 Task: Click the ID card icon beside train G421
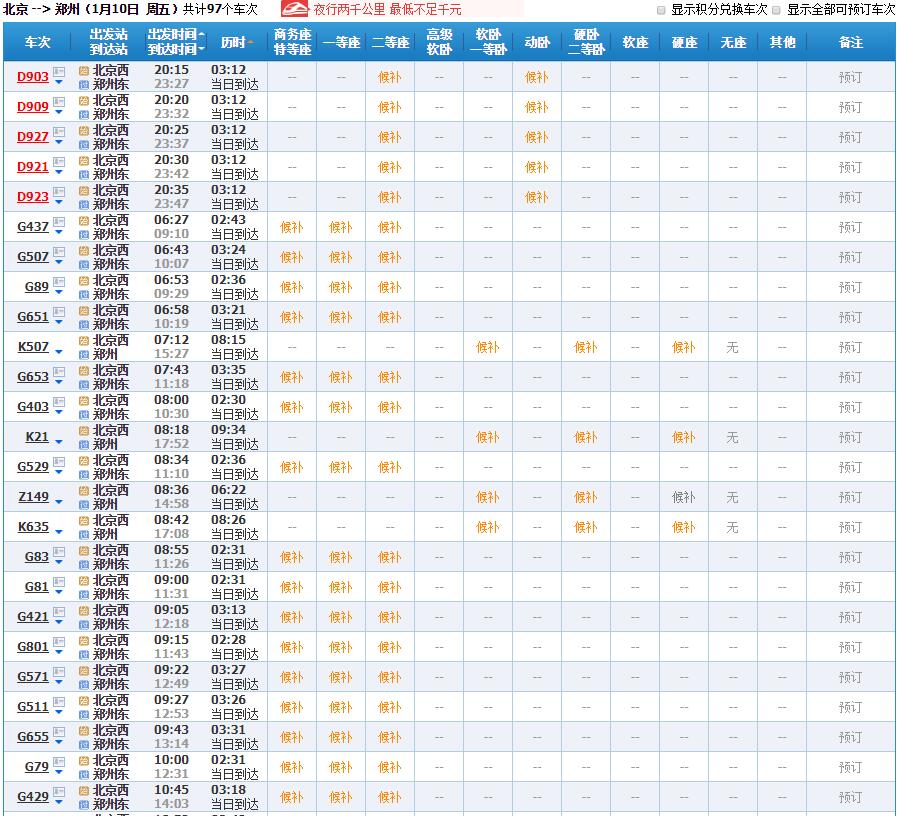pos(59,612)
